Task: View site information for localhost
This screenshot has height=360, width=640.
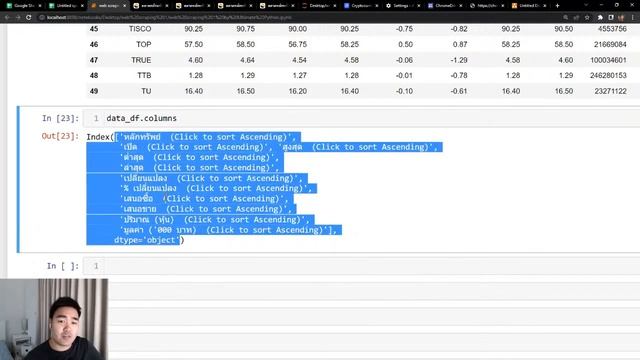Action: [x=42, y=18]
